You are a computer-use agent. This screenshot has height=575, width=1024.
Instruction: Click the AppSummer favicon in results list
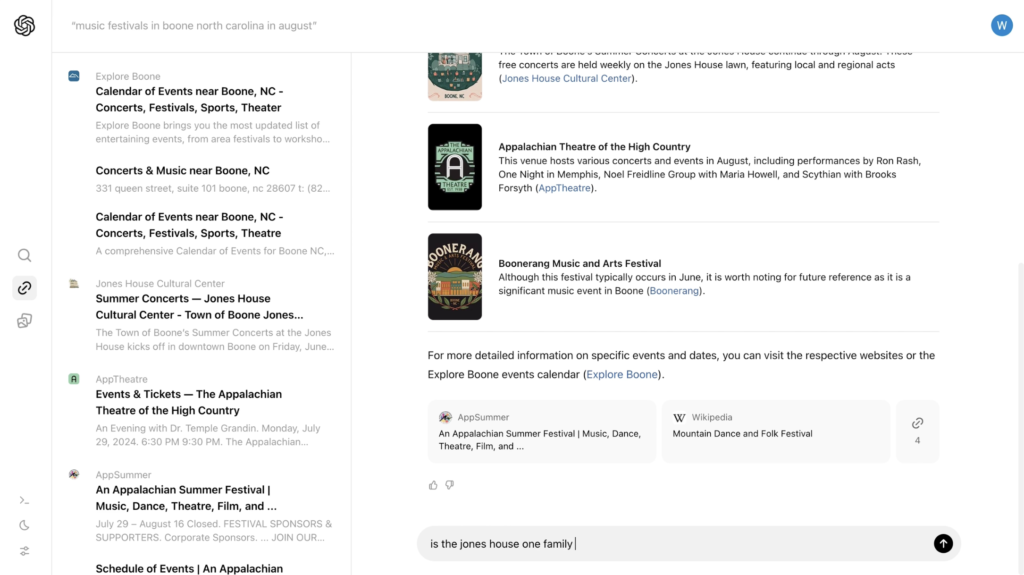tap(74, 474)
